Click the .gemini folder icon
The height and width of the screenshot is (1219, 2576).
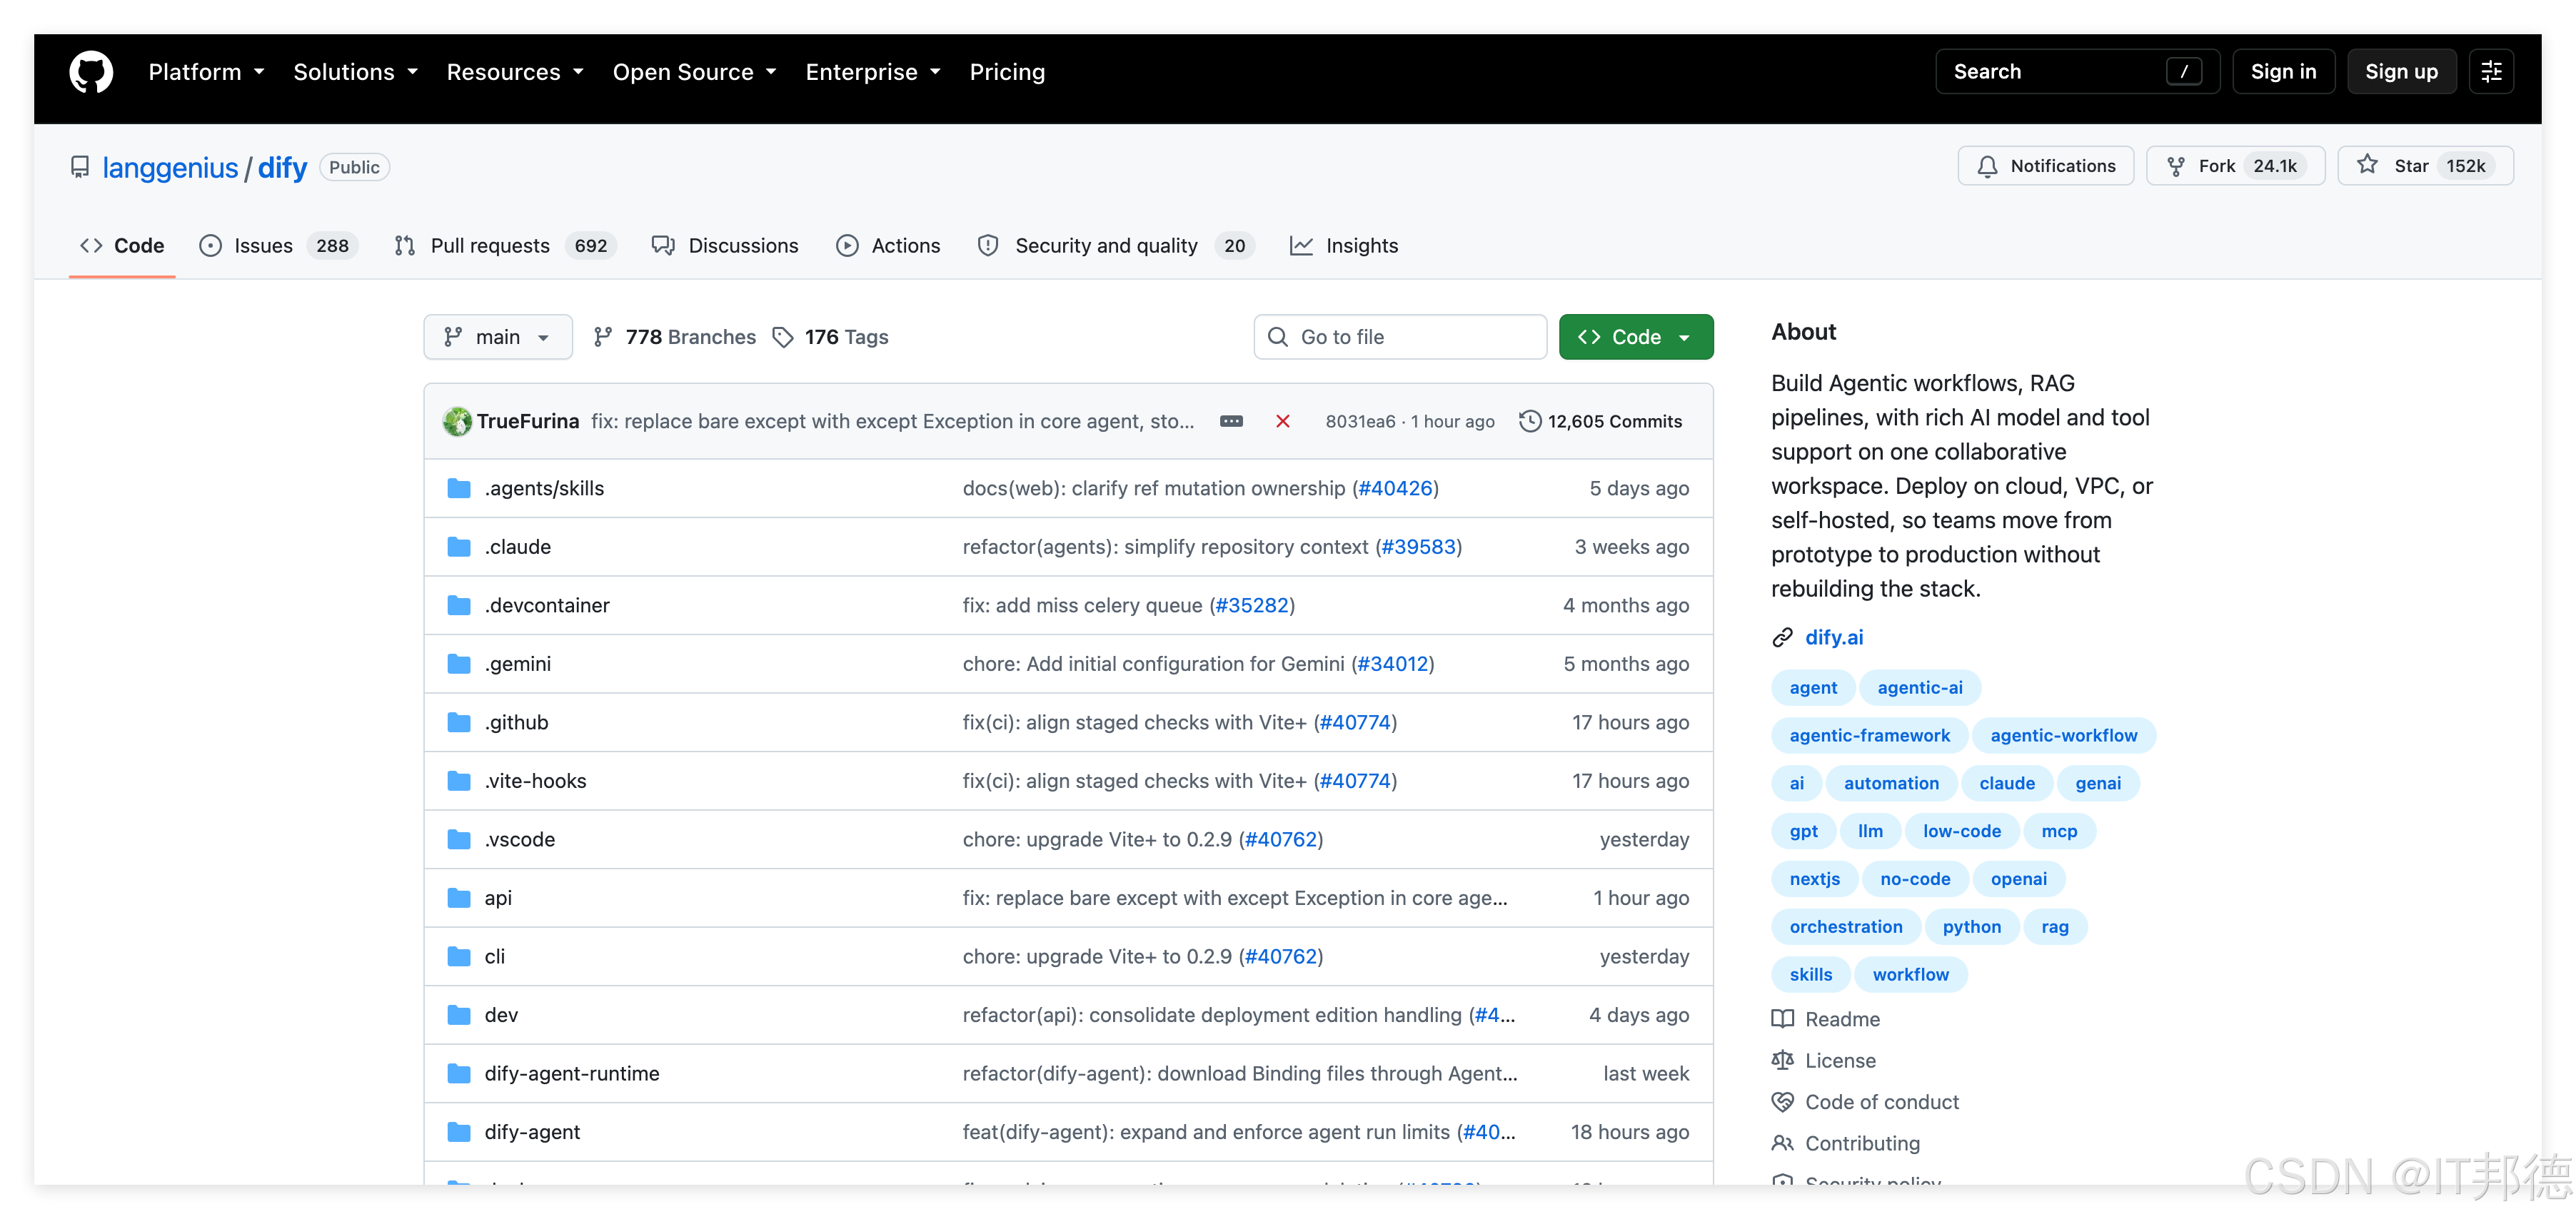[x=459, y=664]
